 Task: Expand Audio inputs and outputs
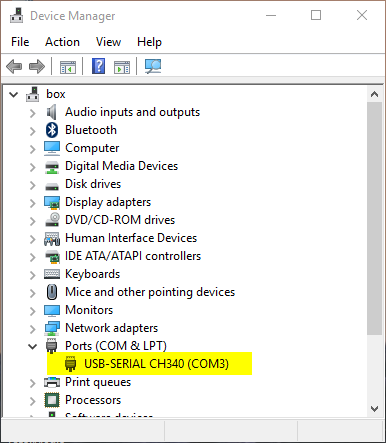point(33,113)
